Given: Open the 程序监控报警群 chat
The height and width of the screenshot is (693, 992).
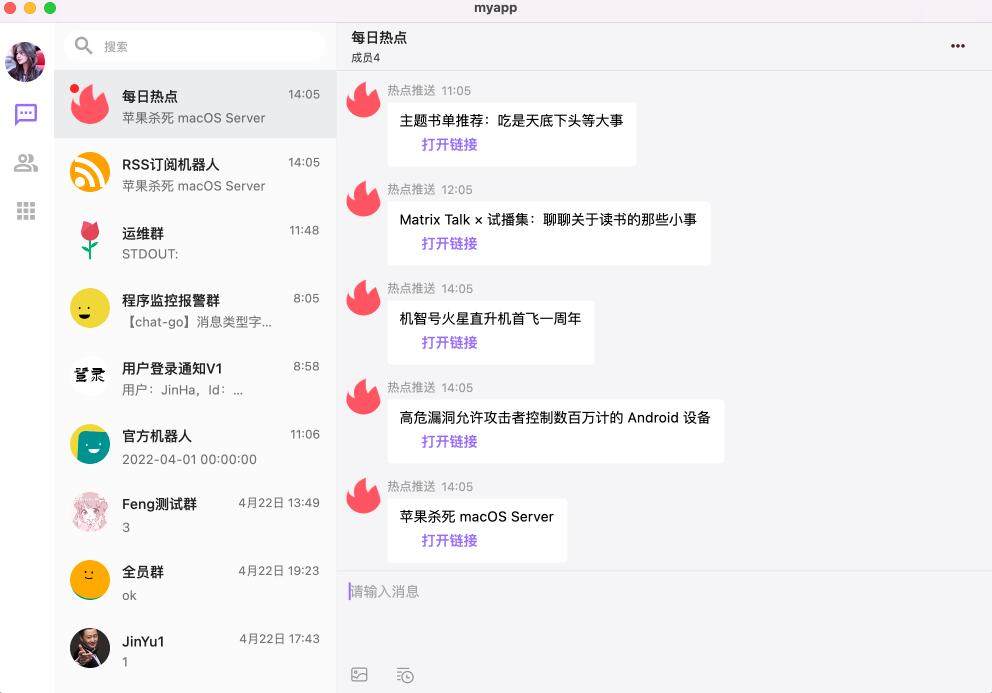Looking at the screenshot, I should (195, 308).
